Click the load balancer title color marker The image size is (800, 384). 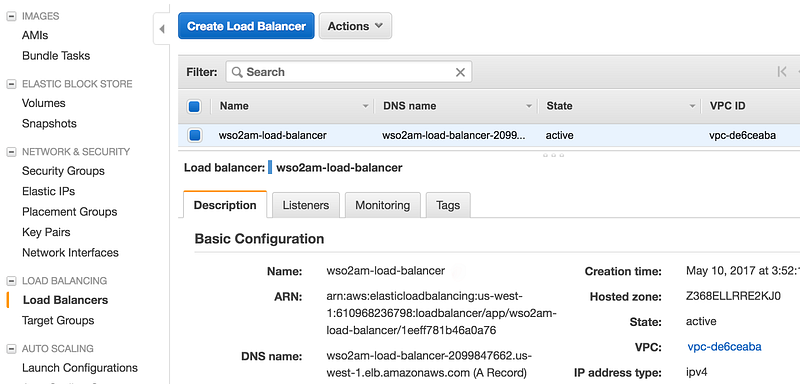coord(270,167)
